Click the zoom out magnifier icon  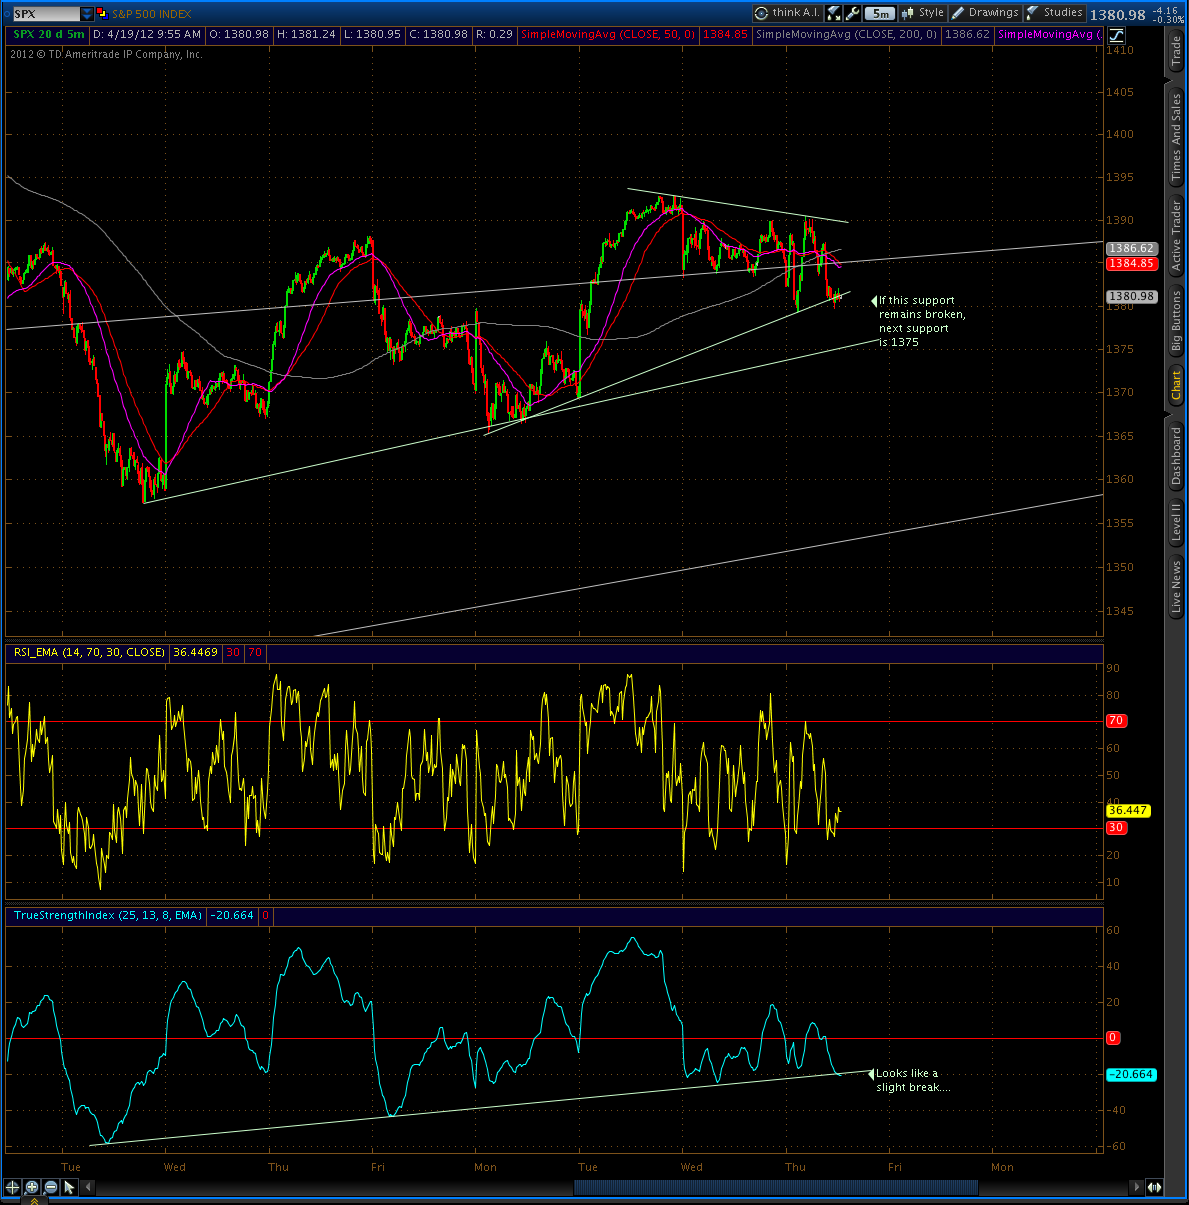pyautogui.click(x=50, y=1187)
